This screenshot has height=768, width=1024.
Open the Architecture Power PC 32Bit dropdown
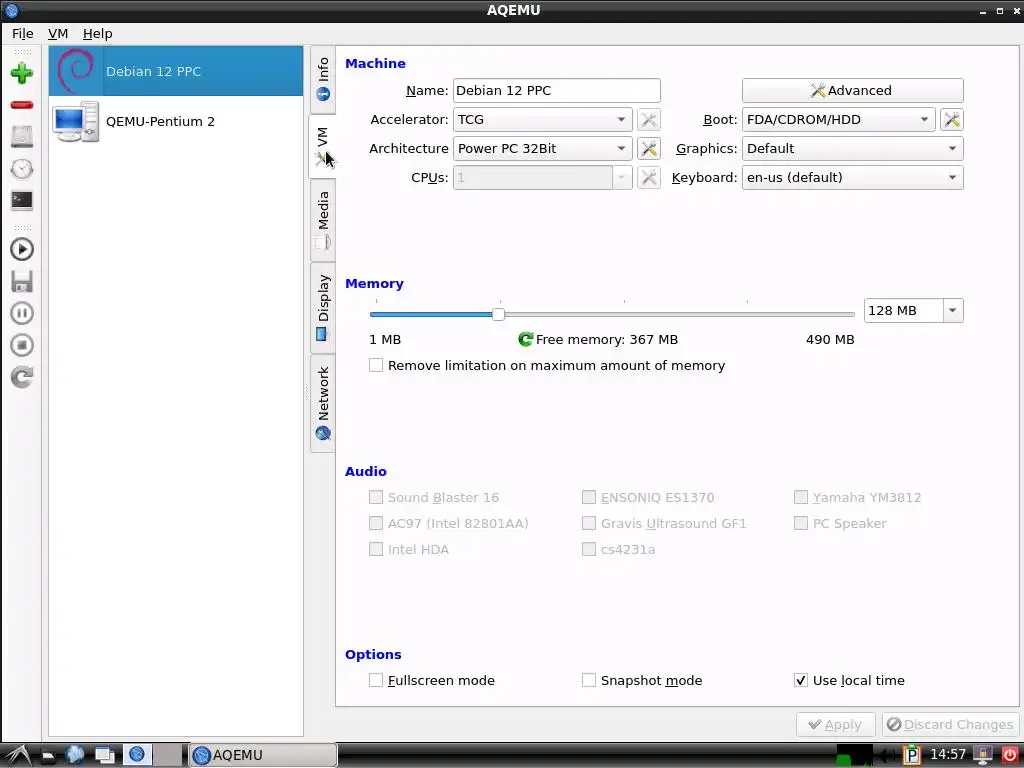543,148
